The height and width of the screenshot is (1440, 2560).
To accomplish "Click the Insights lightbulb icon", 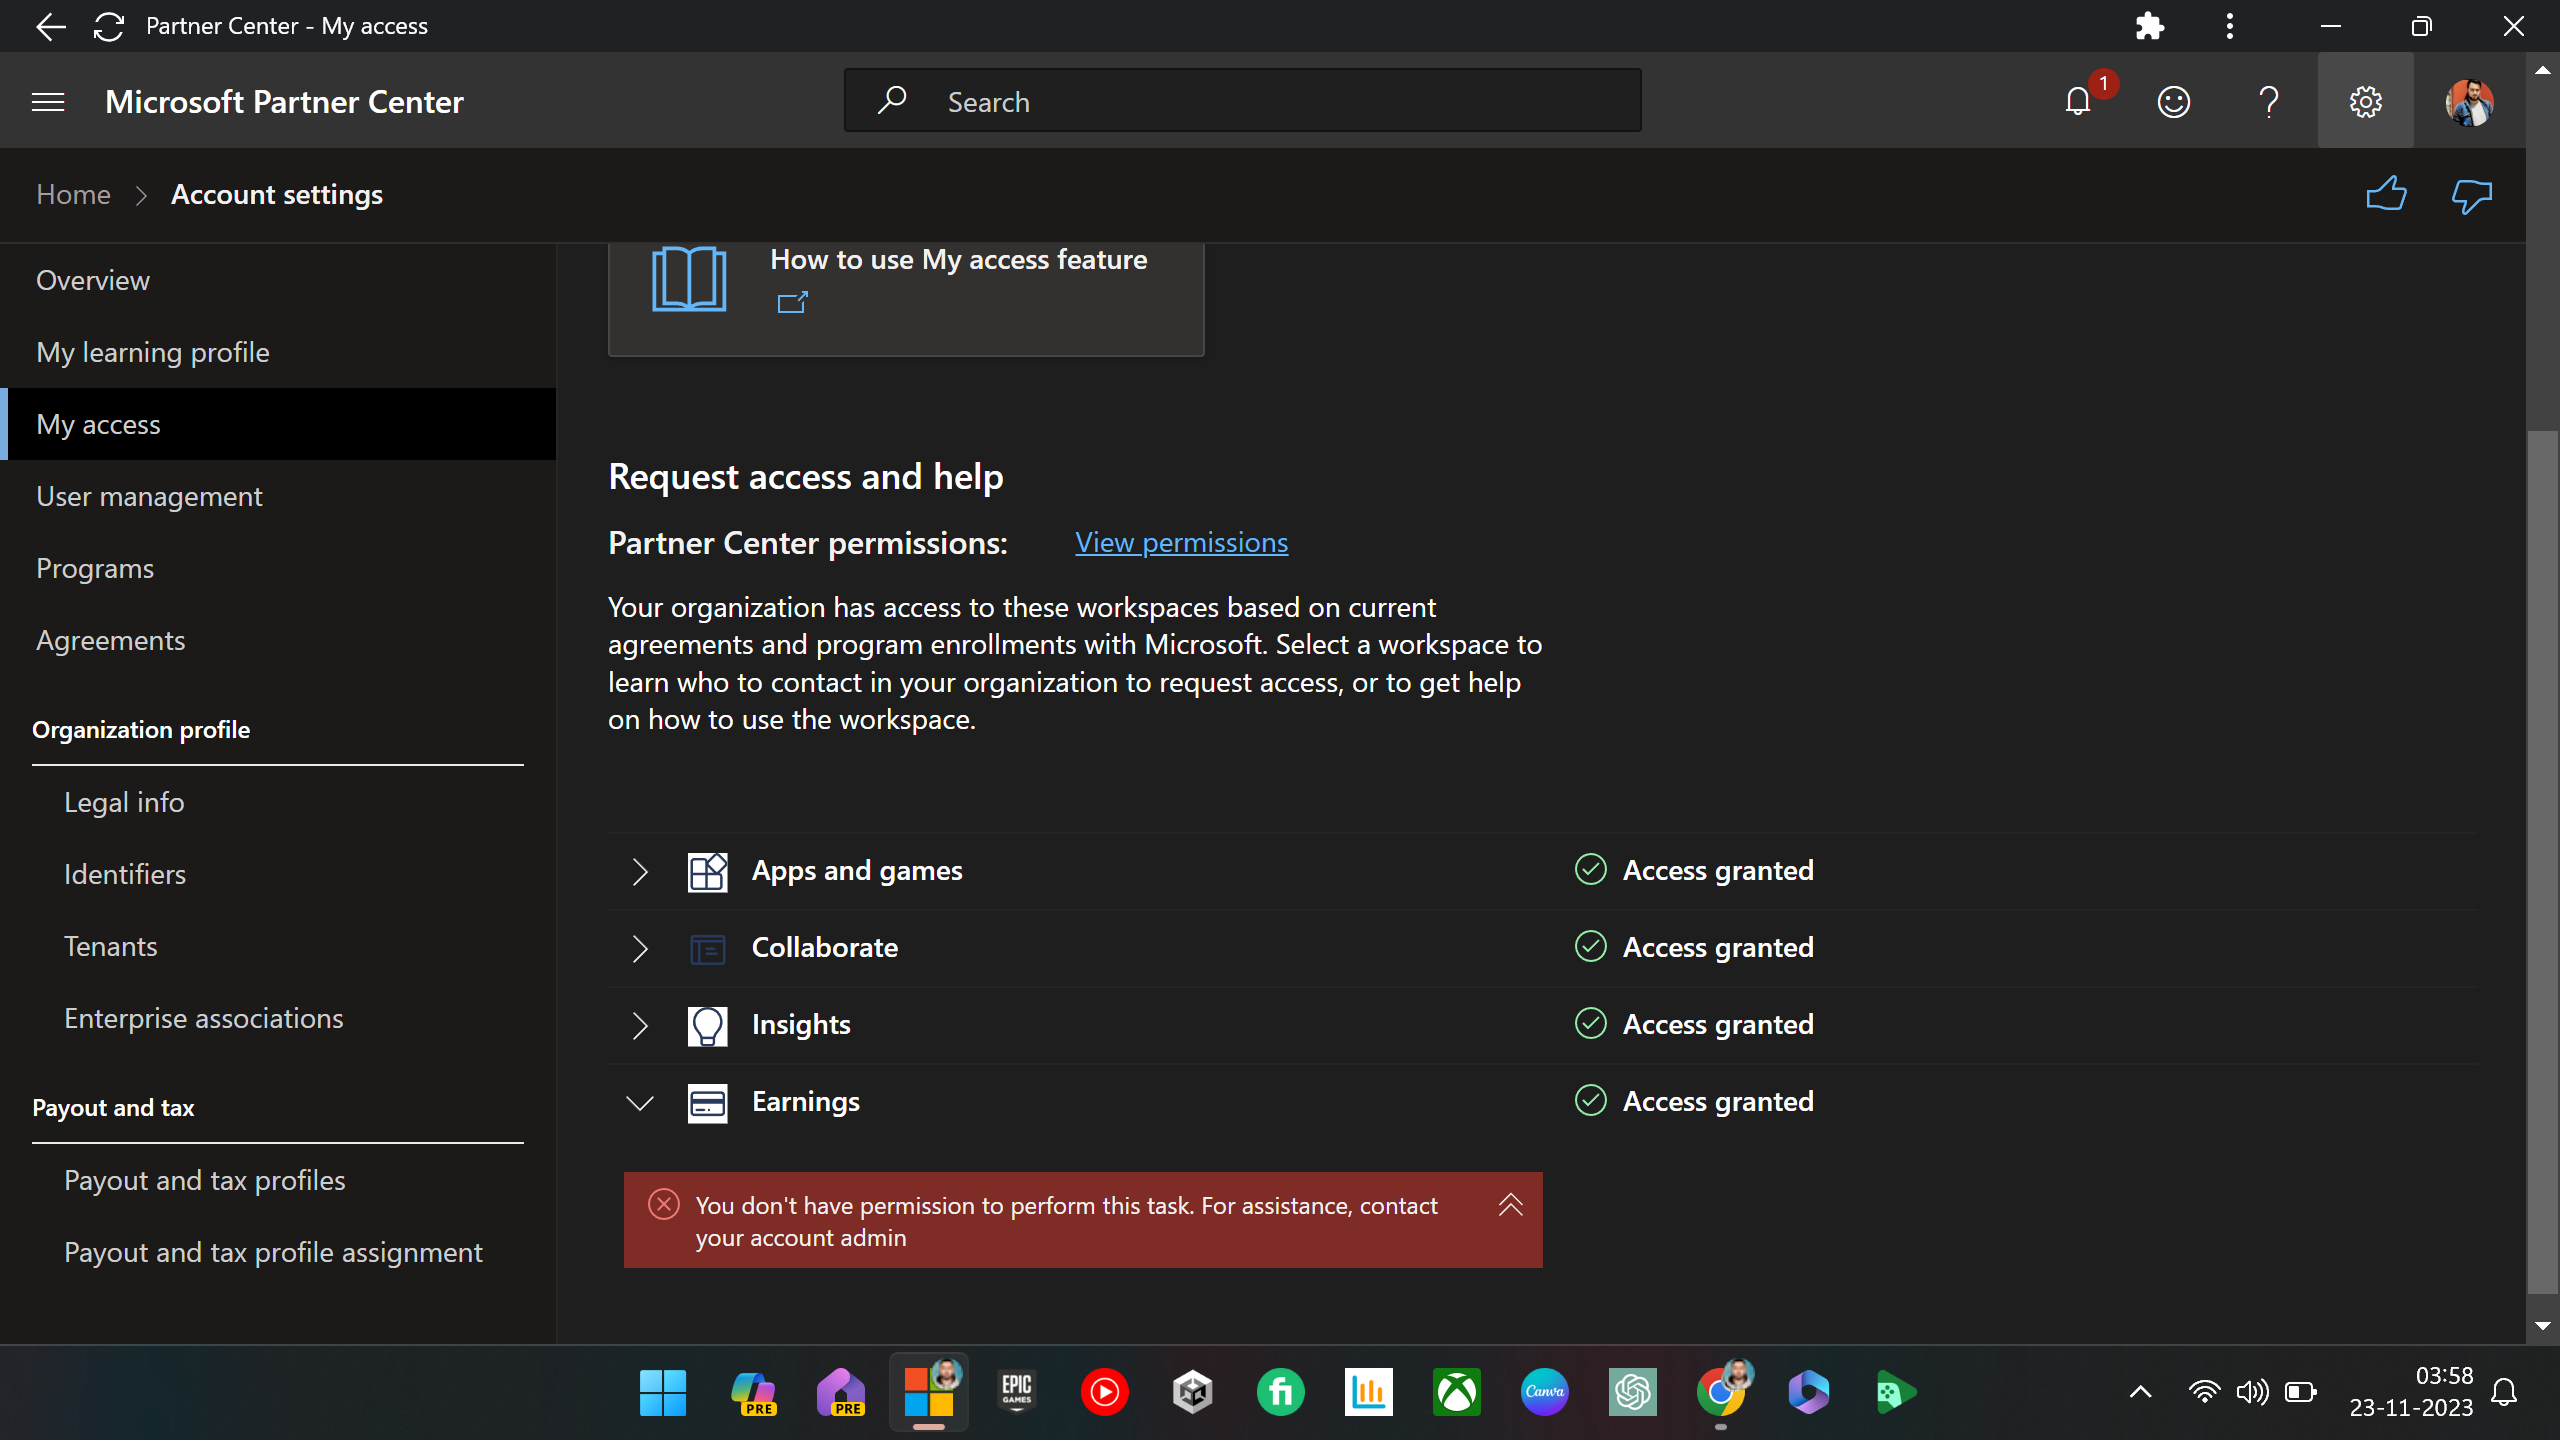I will coord(707,1026).
